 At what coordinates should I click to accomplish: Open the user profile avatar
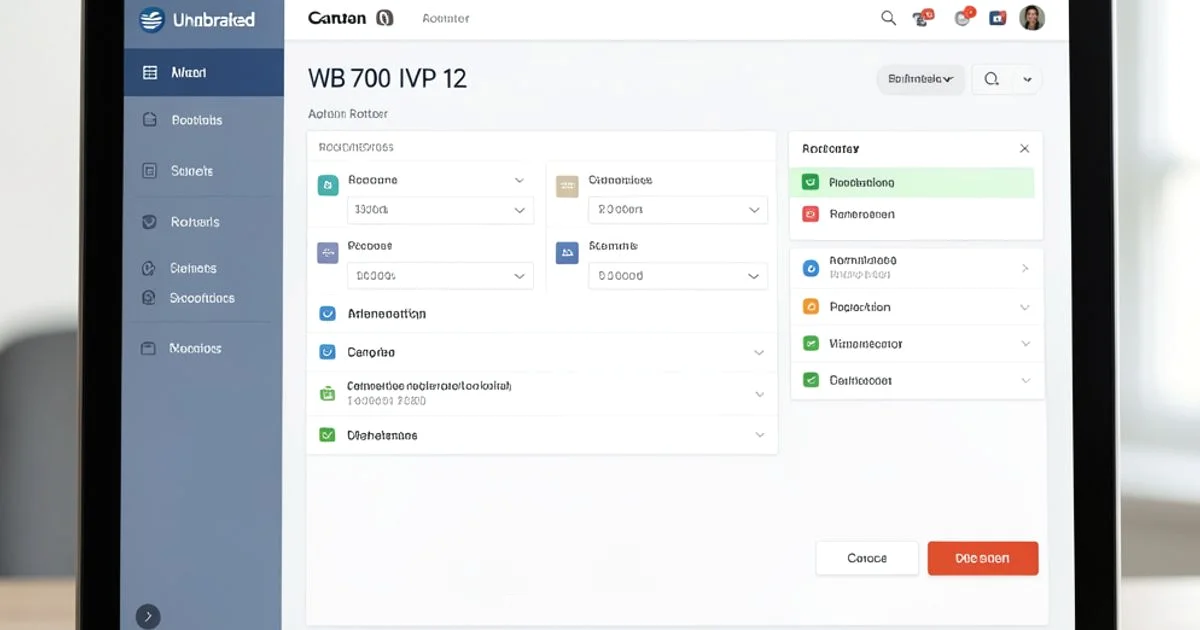point(1031,18)
